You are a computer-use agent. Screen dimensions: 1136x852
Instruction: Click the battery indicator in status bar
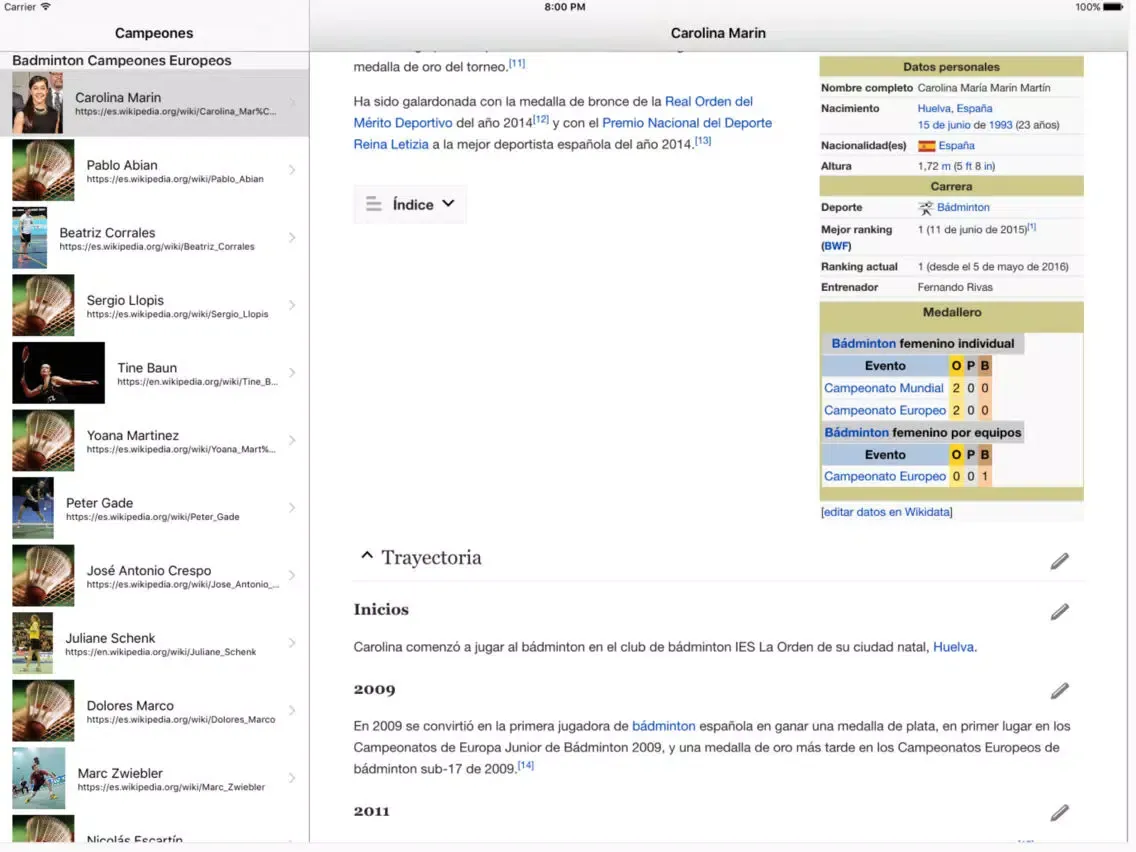(x=1113, y=7)
